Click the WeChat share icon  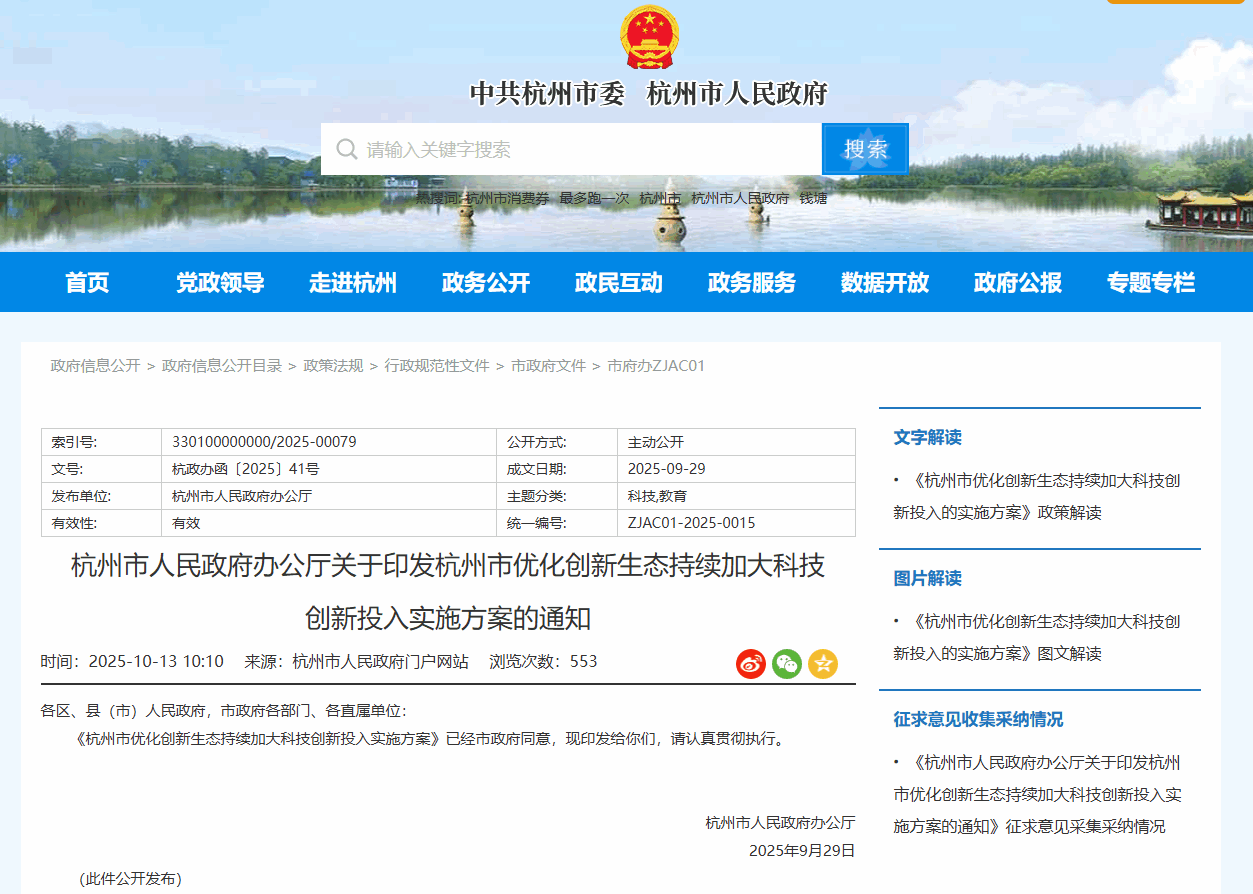tap(787, 664)
